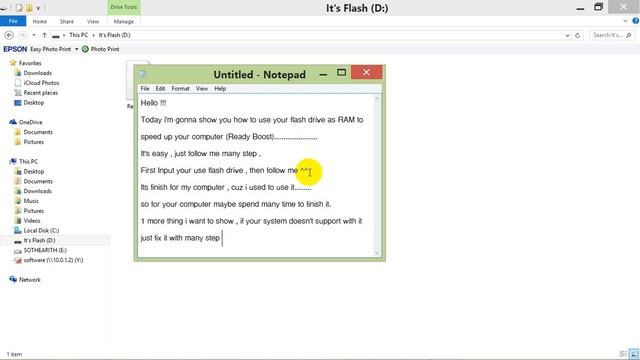
Task: Open Notepad View menu
Action: pyautogui.click(x=202, y=89)
